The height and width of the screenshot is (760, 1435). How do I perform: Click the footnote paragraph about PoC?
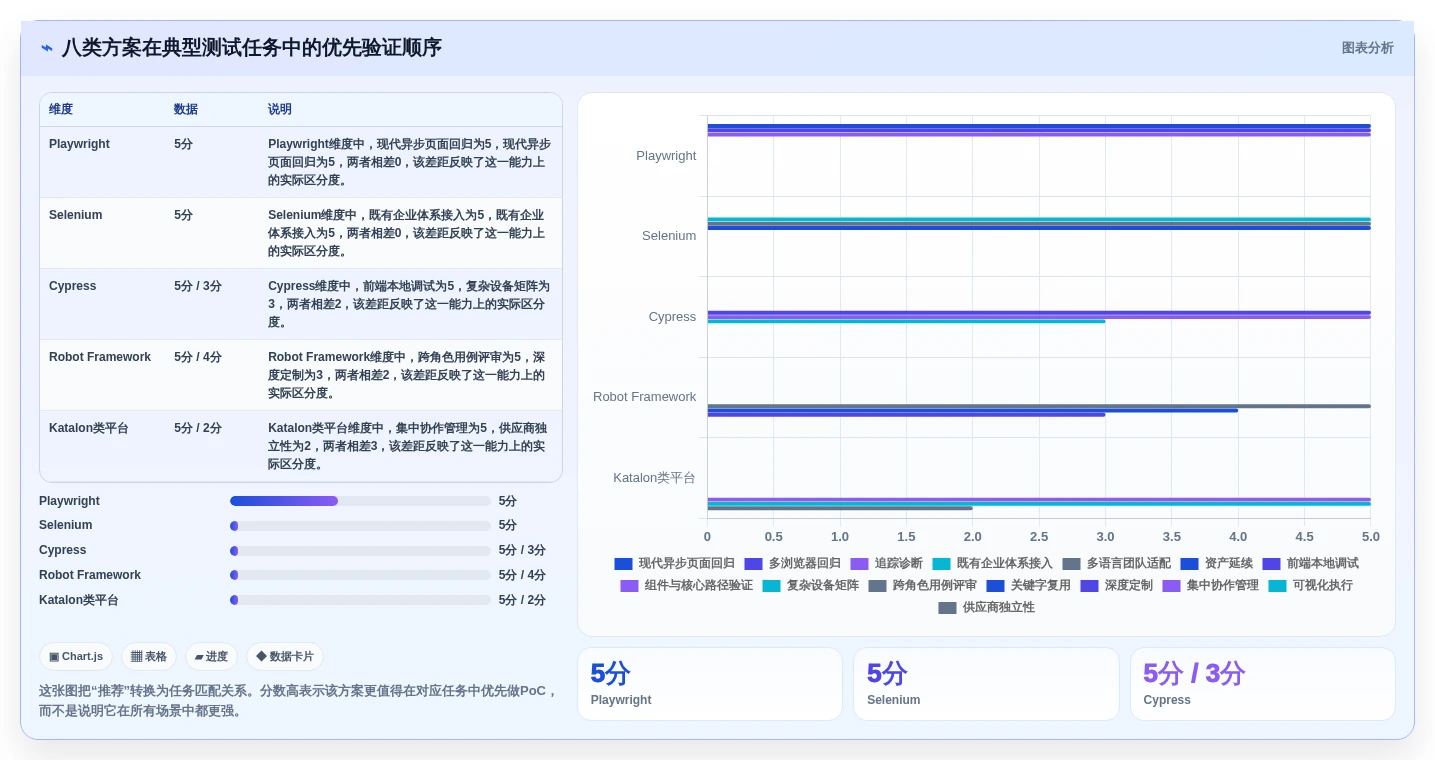coord(298,701)
